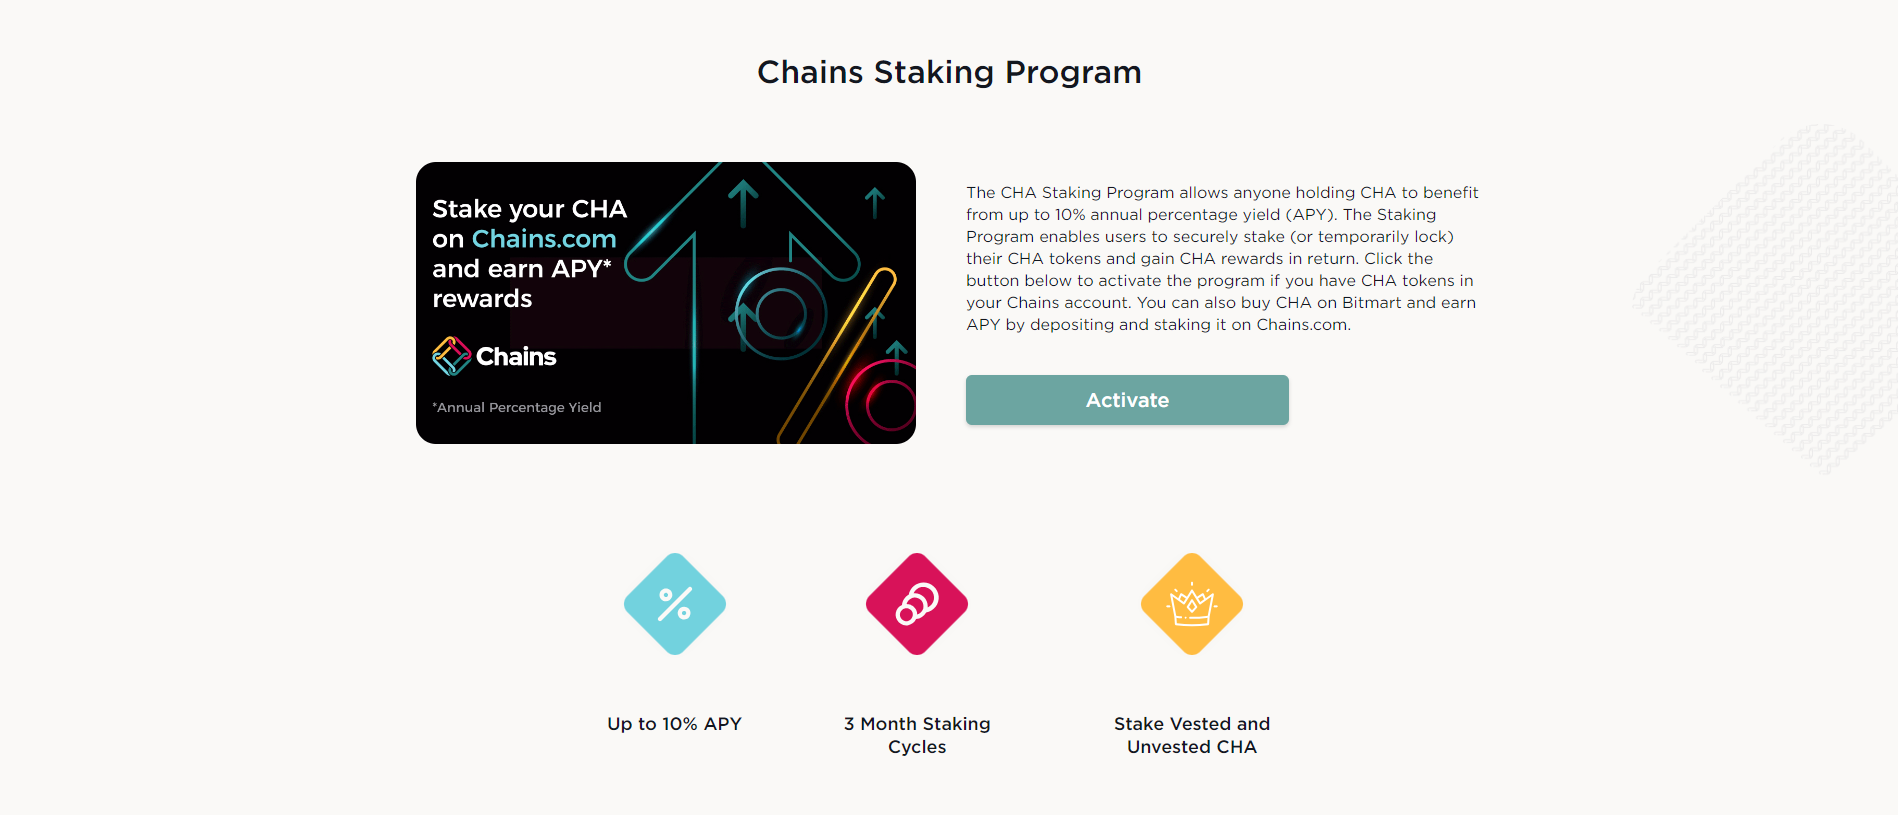
Task: Click the yellow slash of the percent graphic
Action: (x=838, y=355)
